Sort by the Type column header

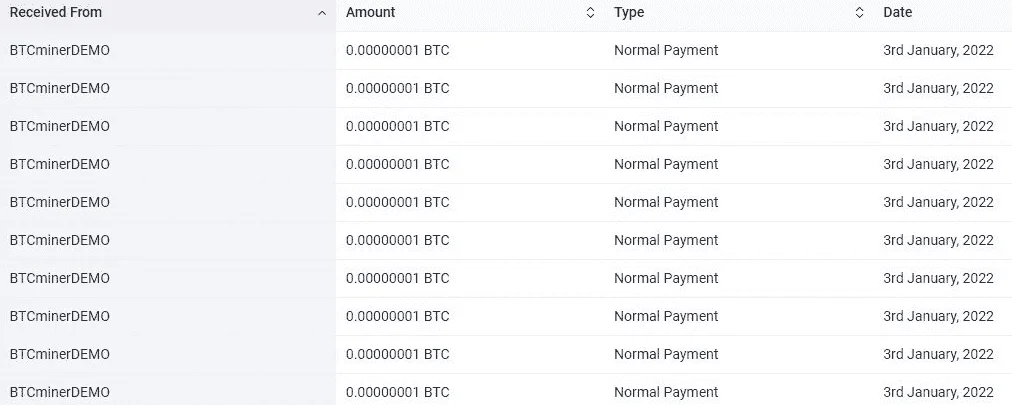[x=629, y=12]
